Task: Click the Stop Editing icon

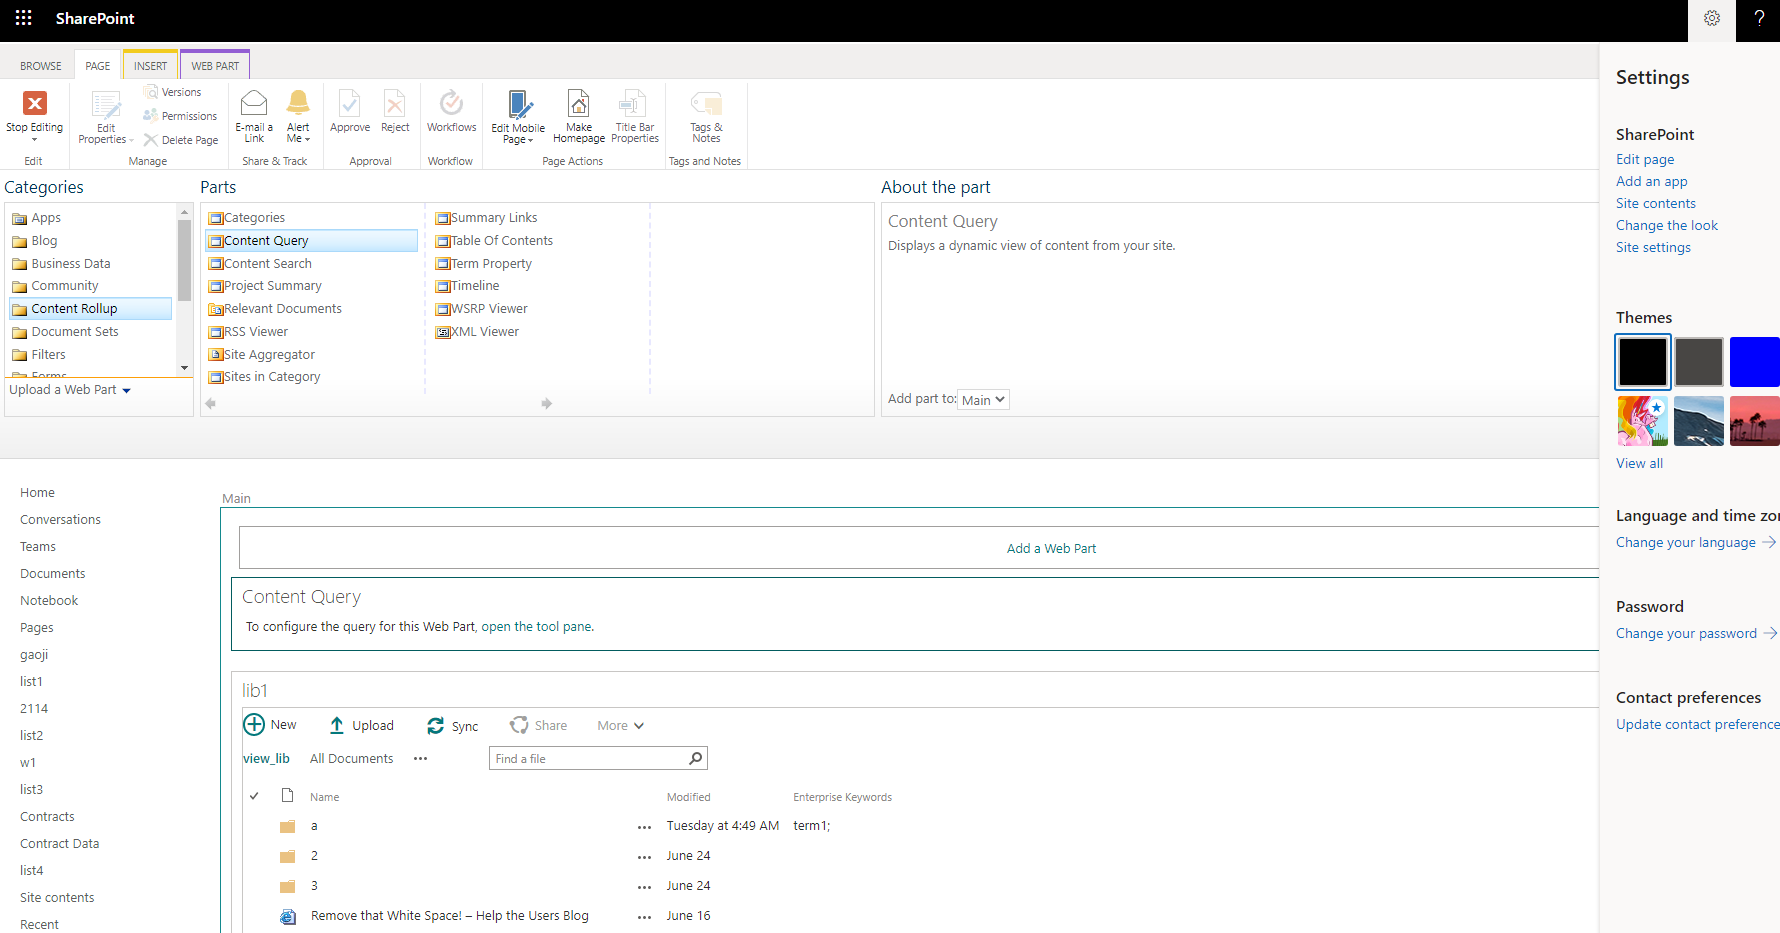Action: click(35, 103)
